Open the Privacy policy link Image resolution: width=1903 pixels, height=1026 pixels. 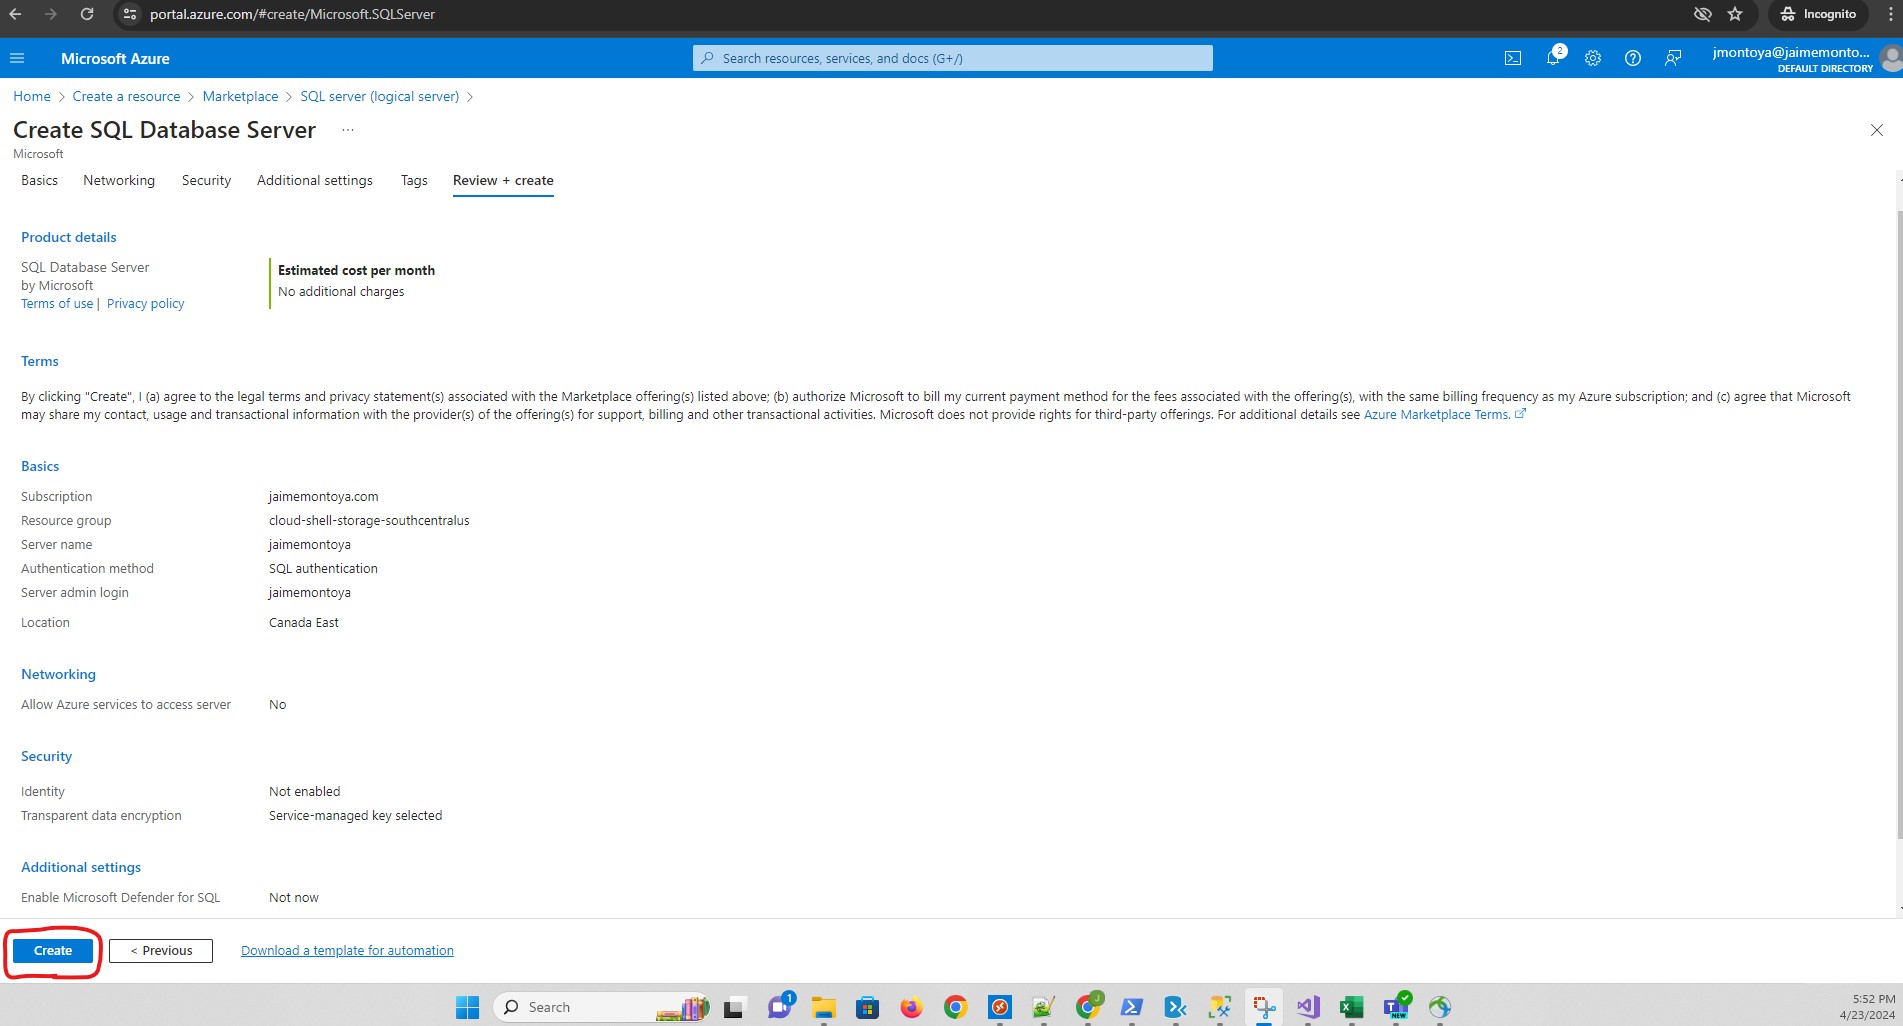[x=146, y=304]
